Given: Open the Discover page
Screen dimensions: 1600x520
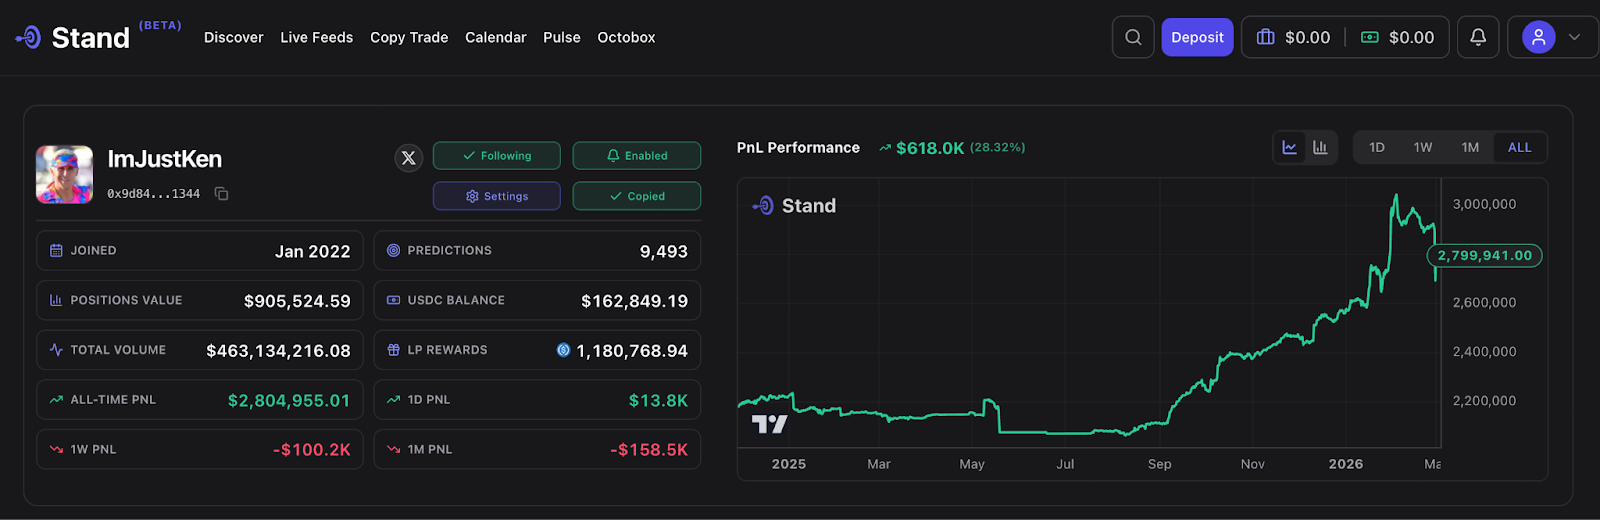Looking at the screenshot, I should [234, 37].
